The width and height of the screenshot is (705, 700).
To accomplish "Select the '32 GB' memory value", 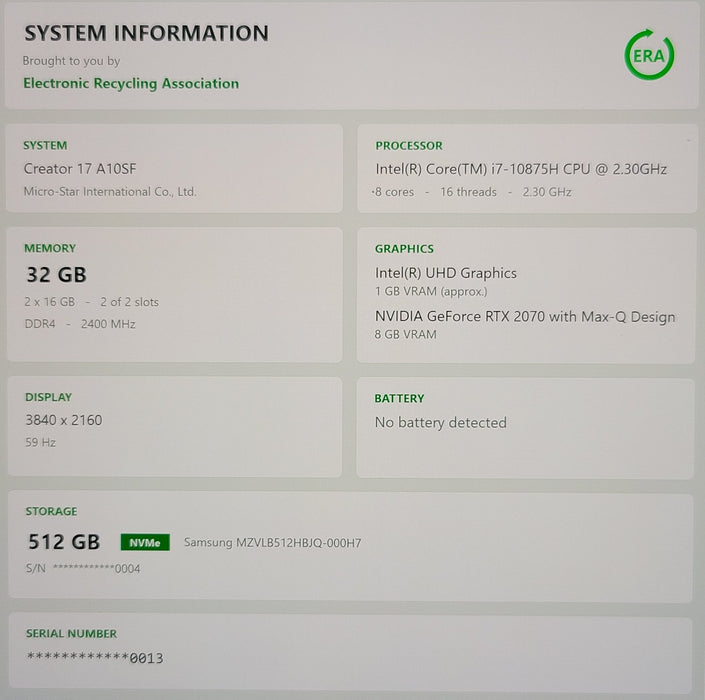I will point(57,275).
